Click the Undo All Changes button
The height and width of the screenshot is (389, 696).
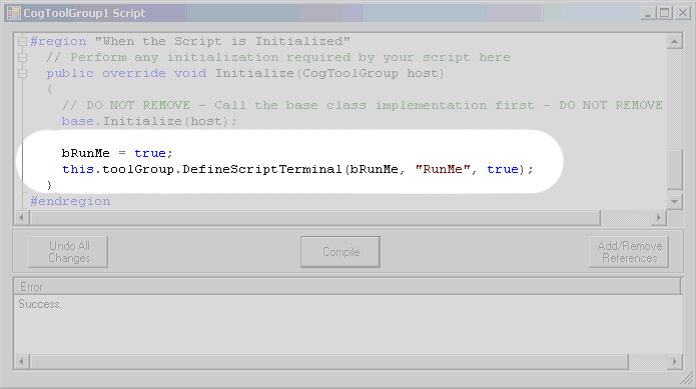tap(68, 252)
